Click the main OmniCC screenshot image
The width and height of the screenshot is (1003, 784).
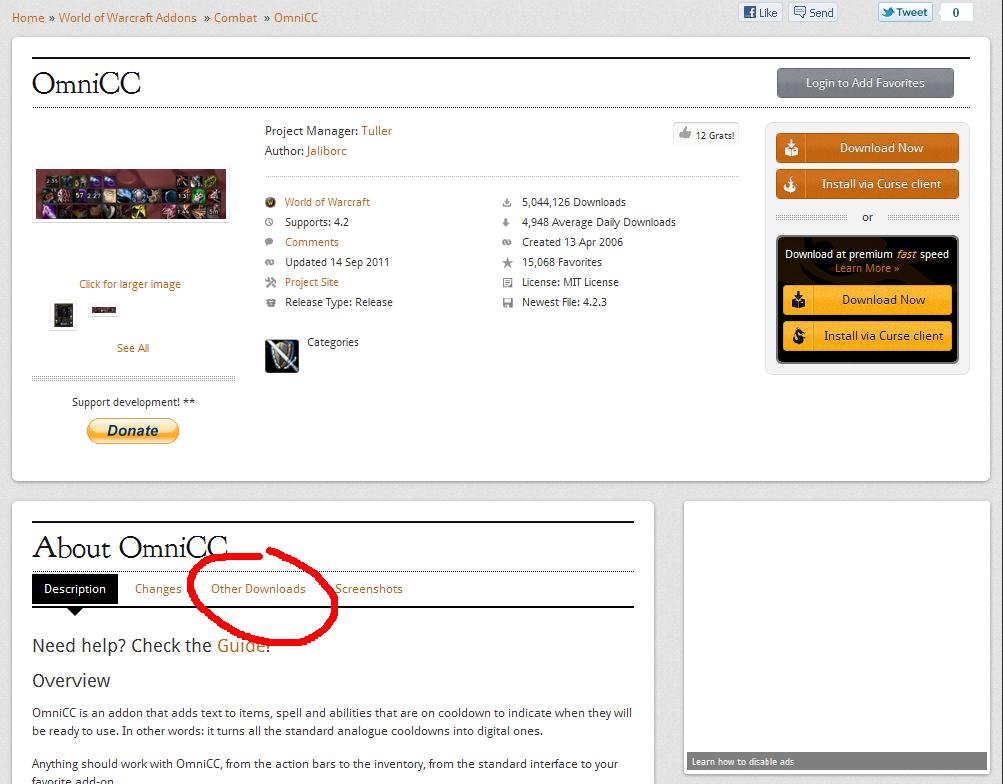click(130, 194)
